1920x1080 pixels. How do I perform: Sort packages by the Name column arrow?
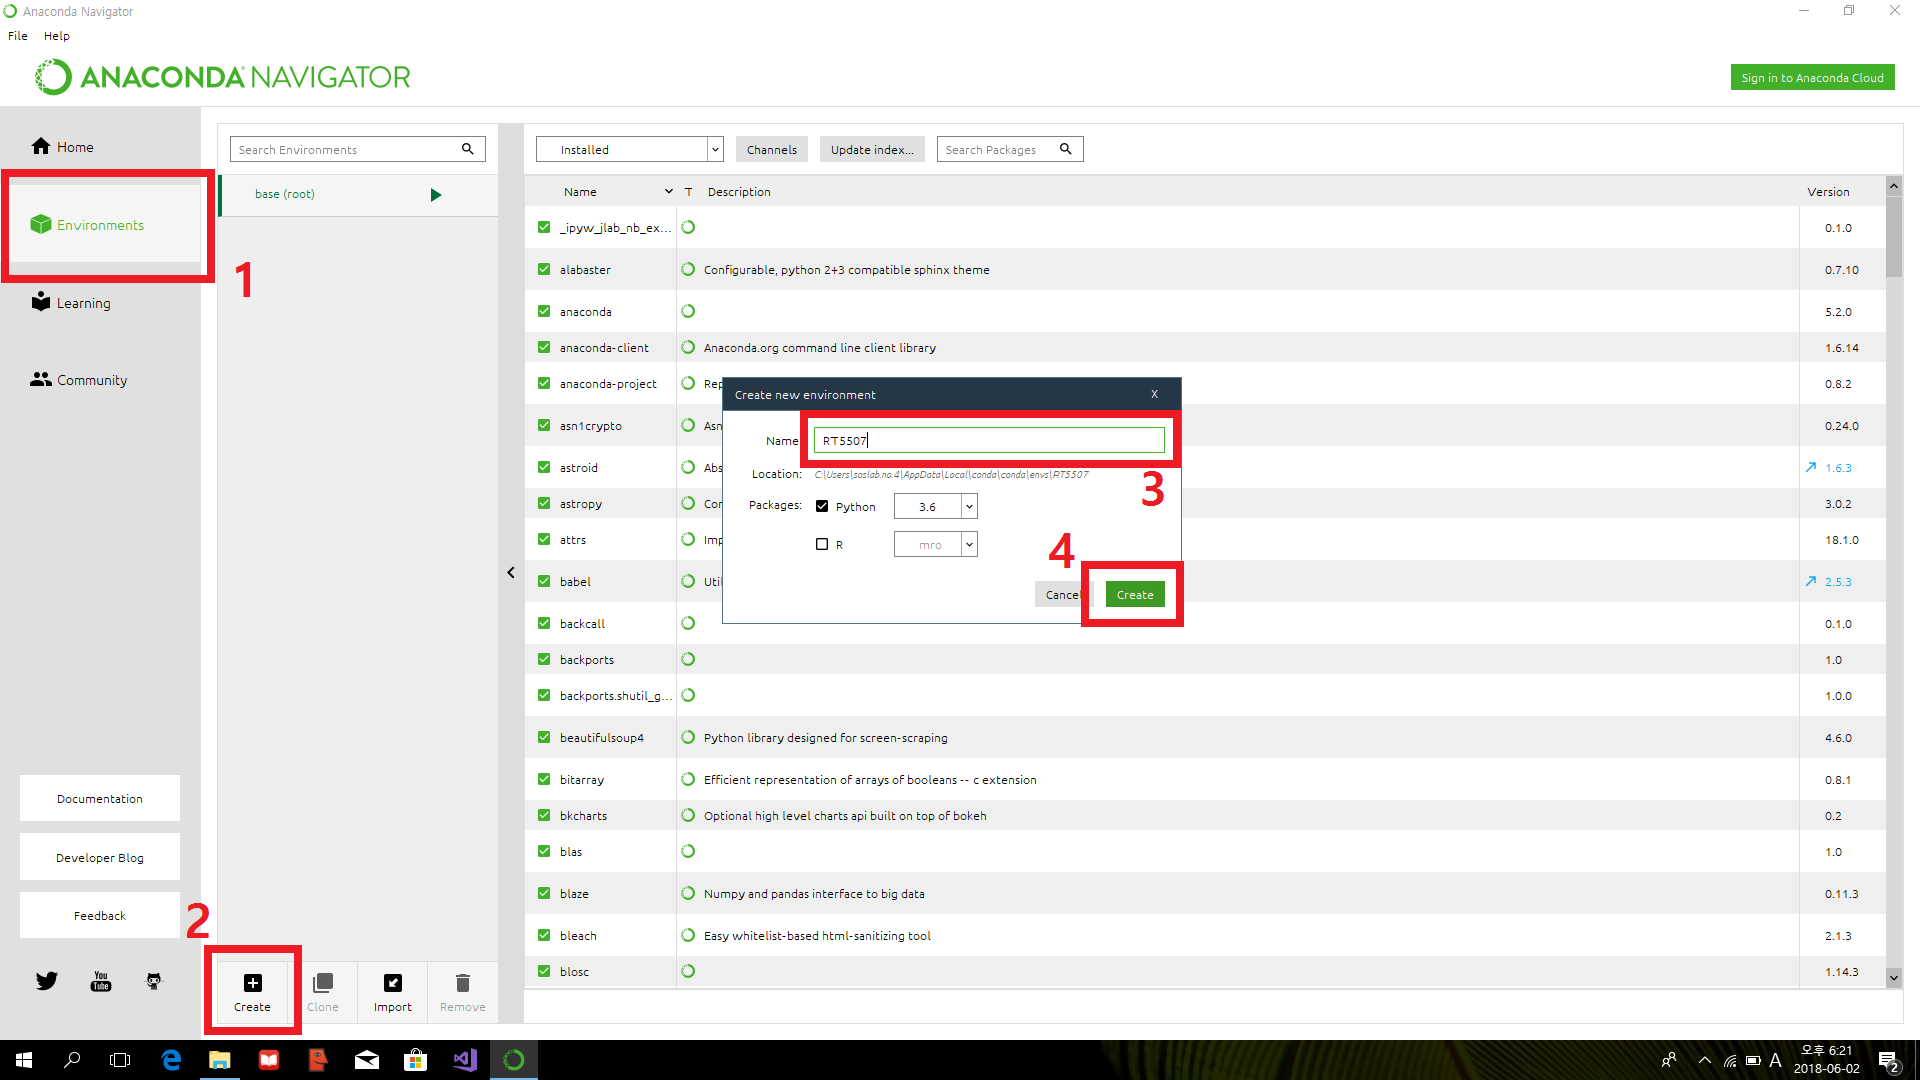[669, 191]
